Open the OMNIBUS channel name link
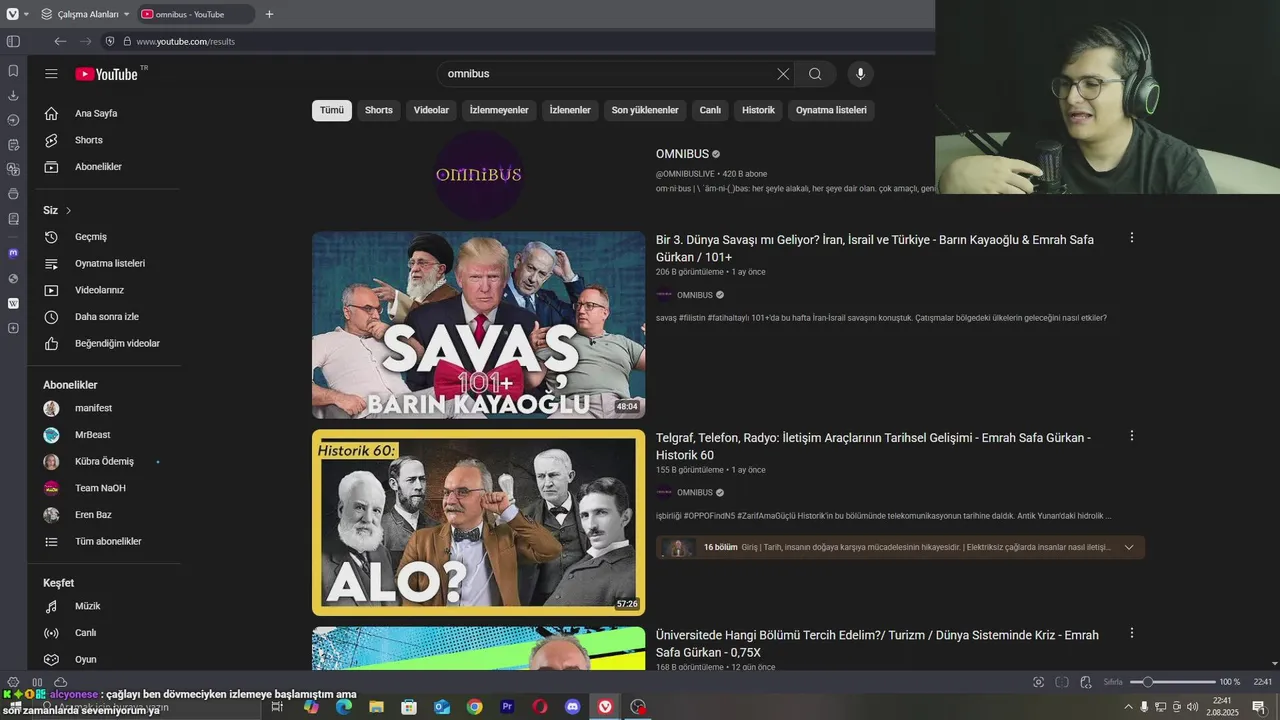 [x=682, y=154]
